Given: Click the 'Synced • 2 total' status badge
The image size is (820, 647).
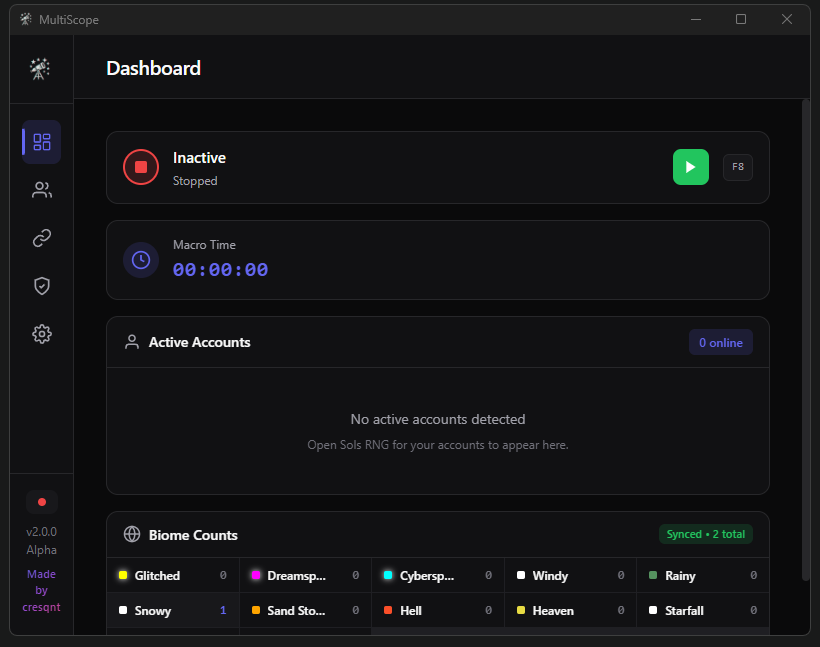Looking at the screenshot, I should coord(706,534).
